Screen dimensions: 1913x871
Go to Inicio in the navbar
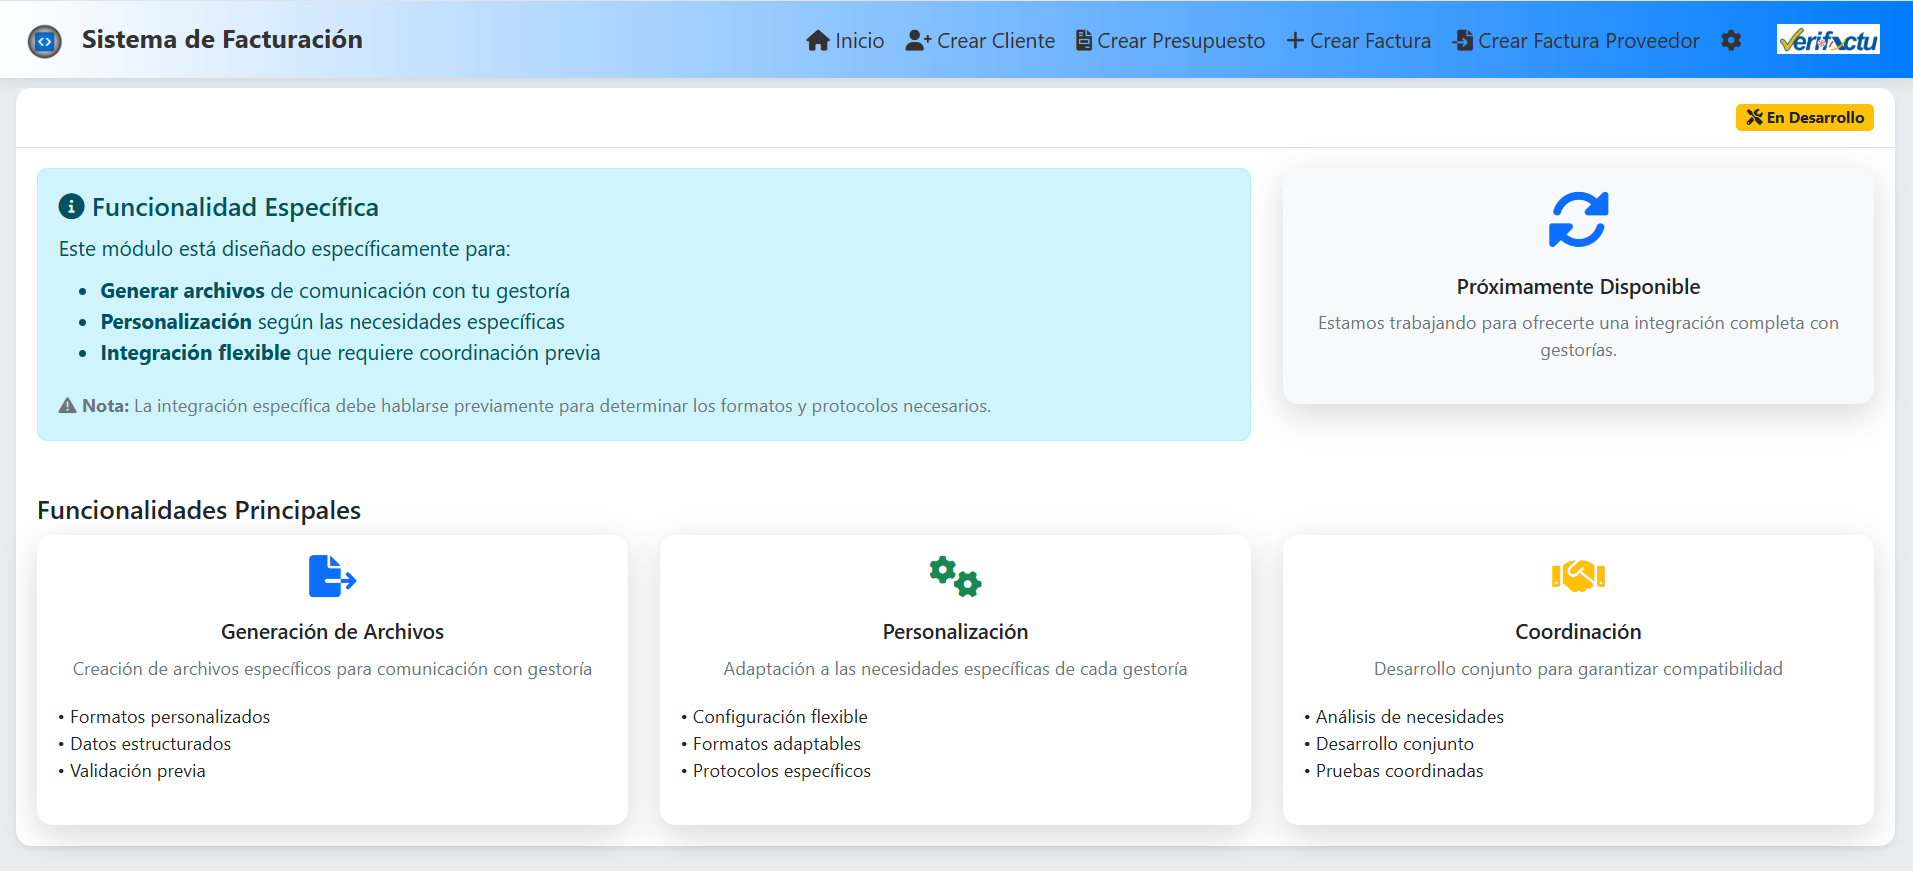(845, 40)
